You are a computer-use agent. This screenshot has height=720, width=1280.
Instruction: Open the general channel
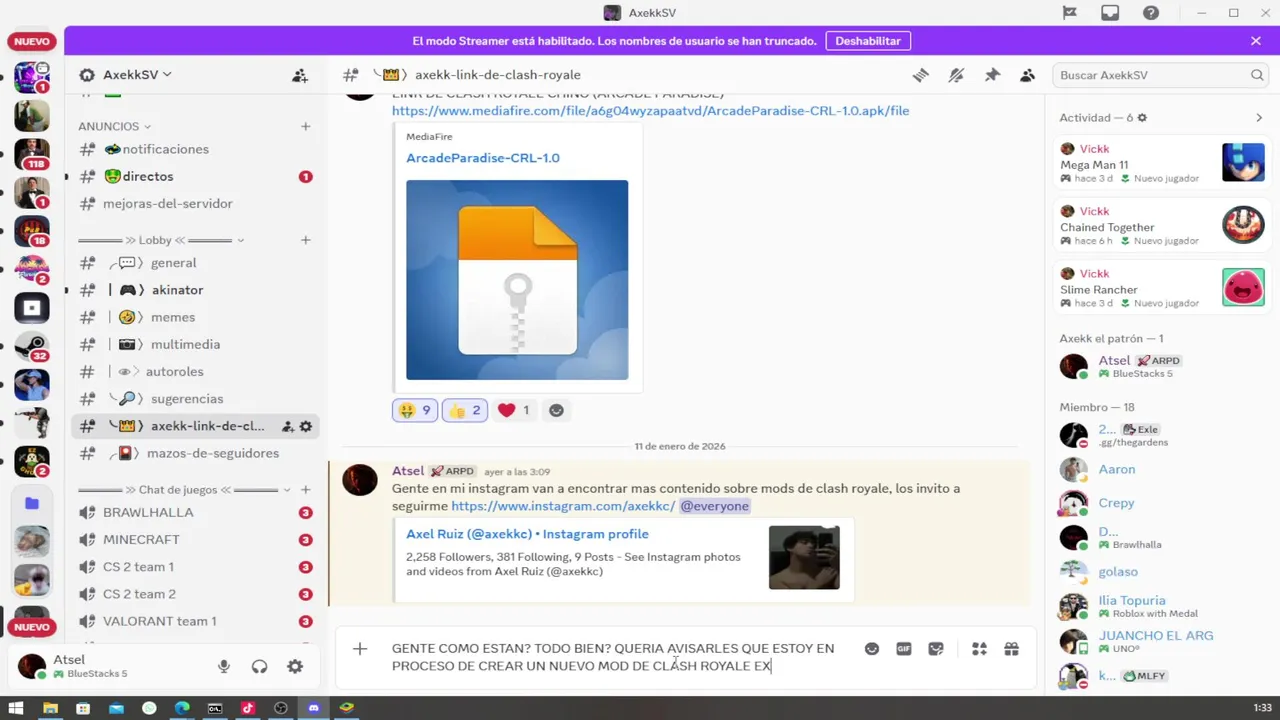click(x=195, y=263)
